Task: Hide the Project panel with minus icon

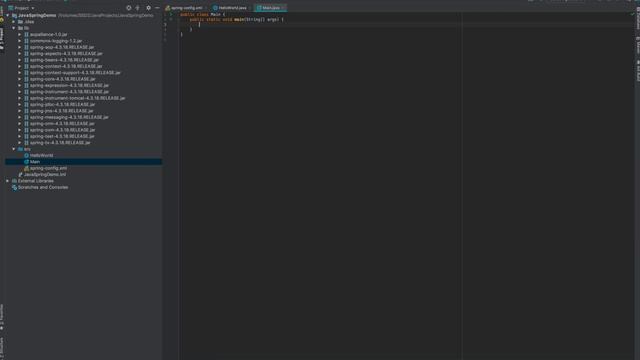Action: pyautogui.click(x=157, y=8)
